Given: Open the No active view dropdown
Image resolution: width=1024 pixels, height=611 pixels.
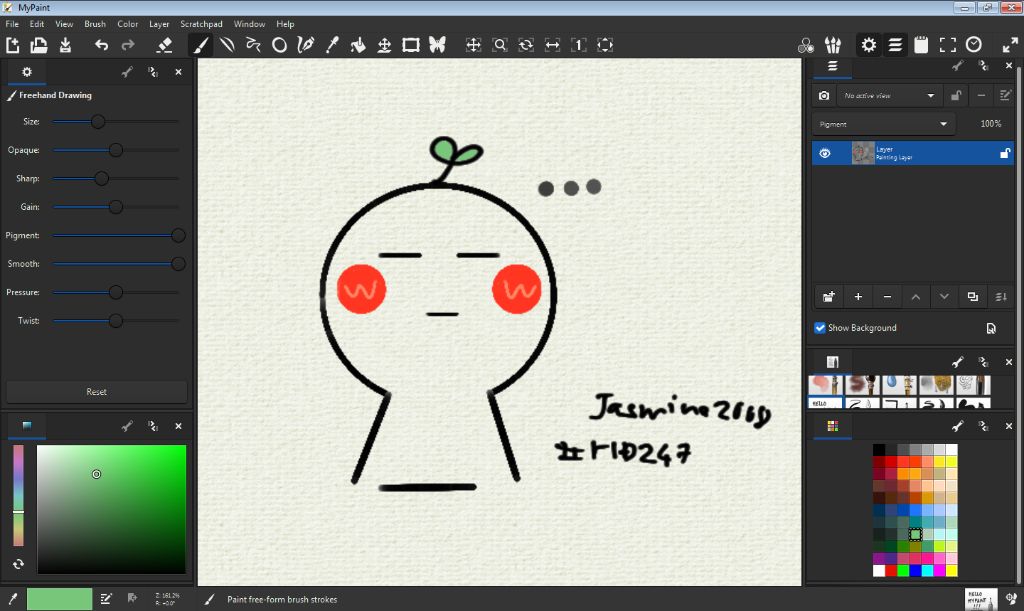Looking at the screenshot, I should point(889,95).
